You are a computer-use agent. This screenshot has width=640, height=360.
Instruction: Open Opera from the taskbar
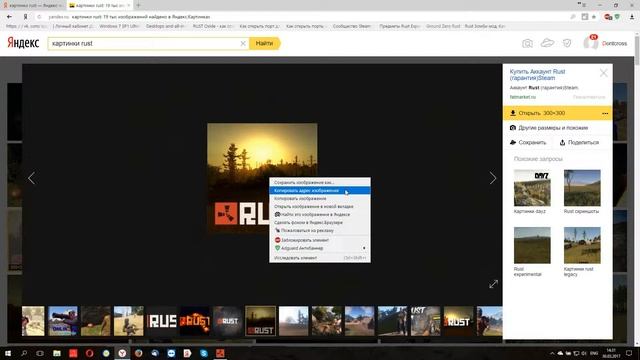point(89,353)
